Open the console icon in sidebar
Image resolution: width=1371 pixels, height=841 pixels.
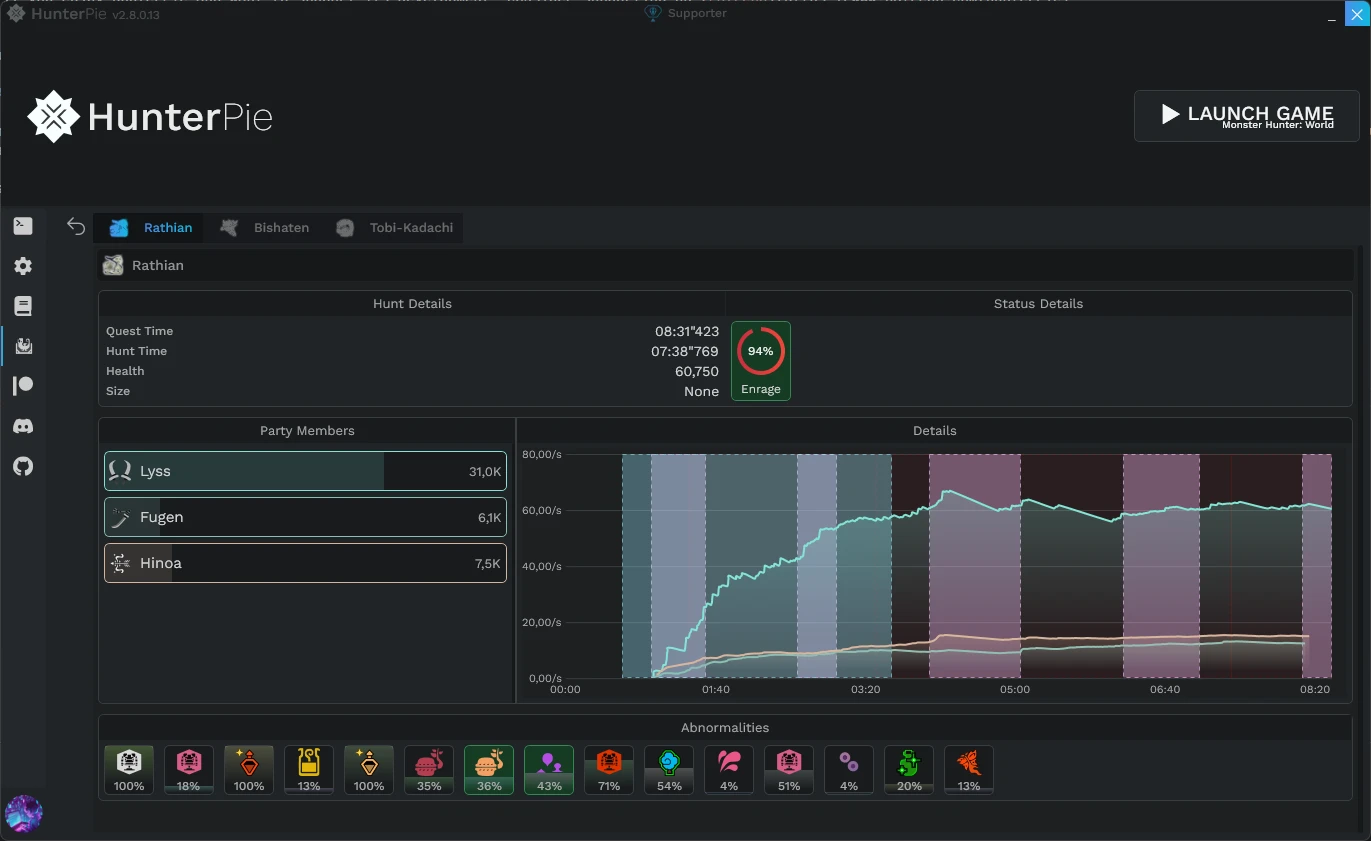pyautogui.click(x=23, y=226)
